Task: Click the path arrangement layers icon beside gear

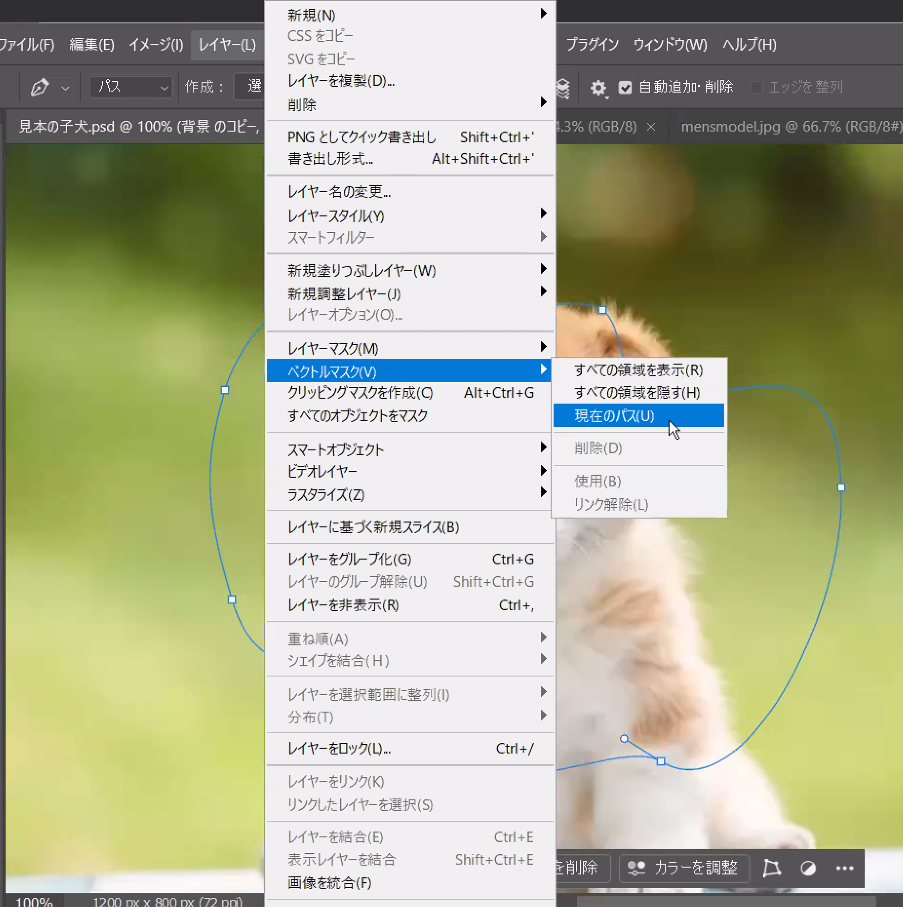Action: (x=564, y=88)
